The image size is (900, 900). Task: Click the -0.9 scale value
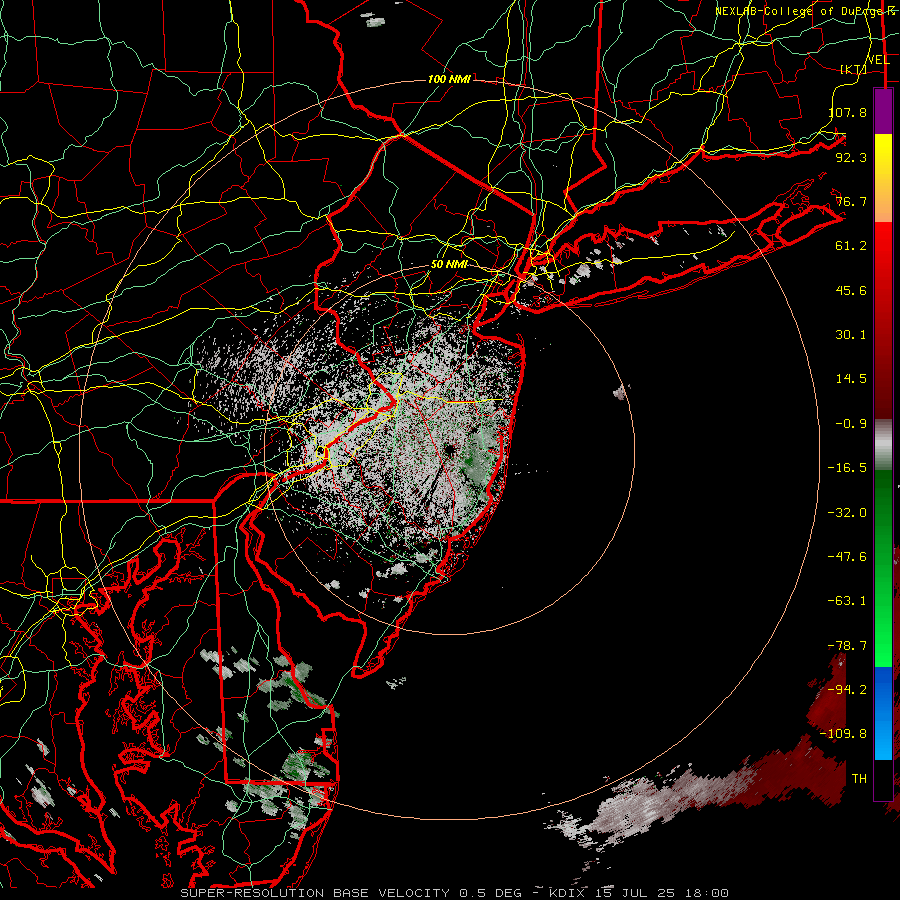tap(851, 424)
